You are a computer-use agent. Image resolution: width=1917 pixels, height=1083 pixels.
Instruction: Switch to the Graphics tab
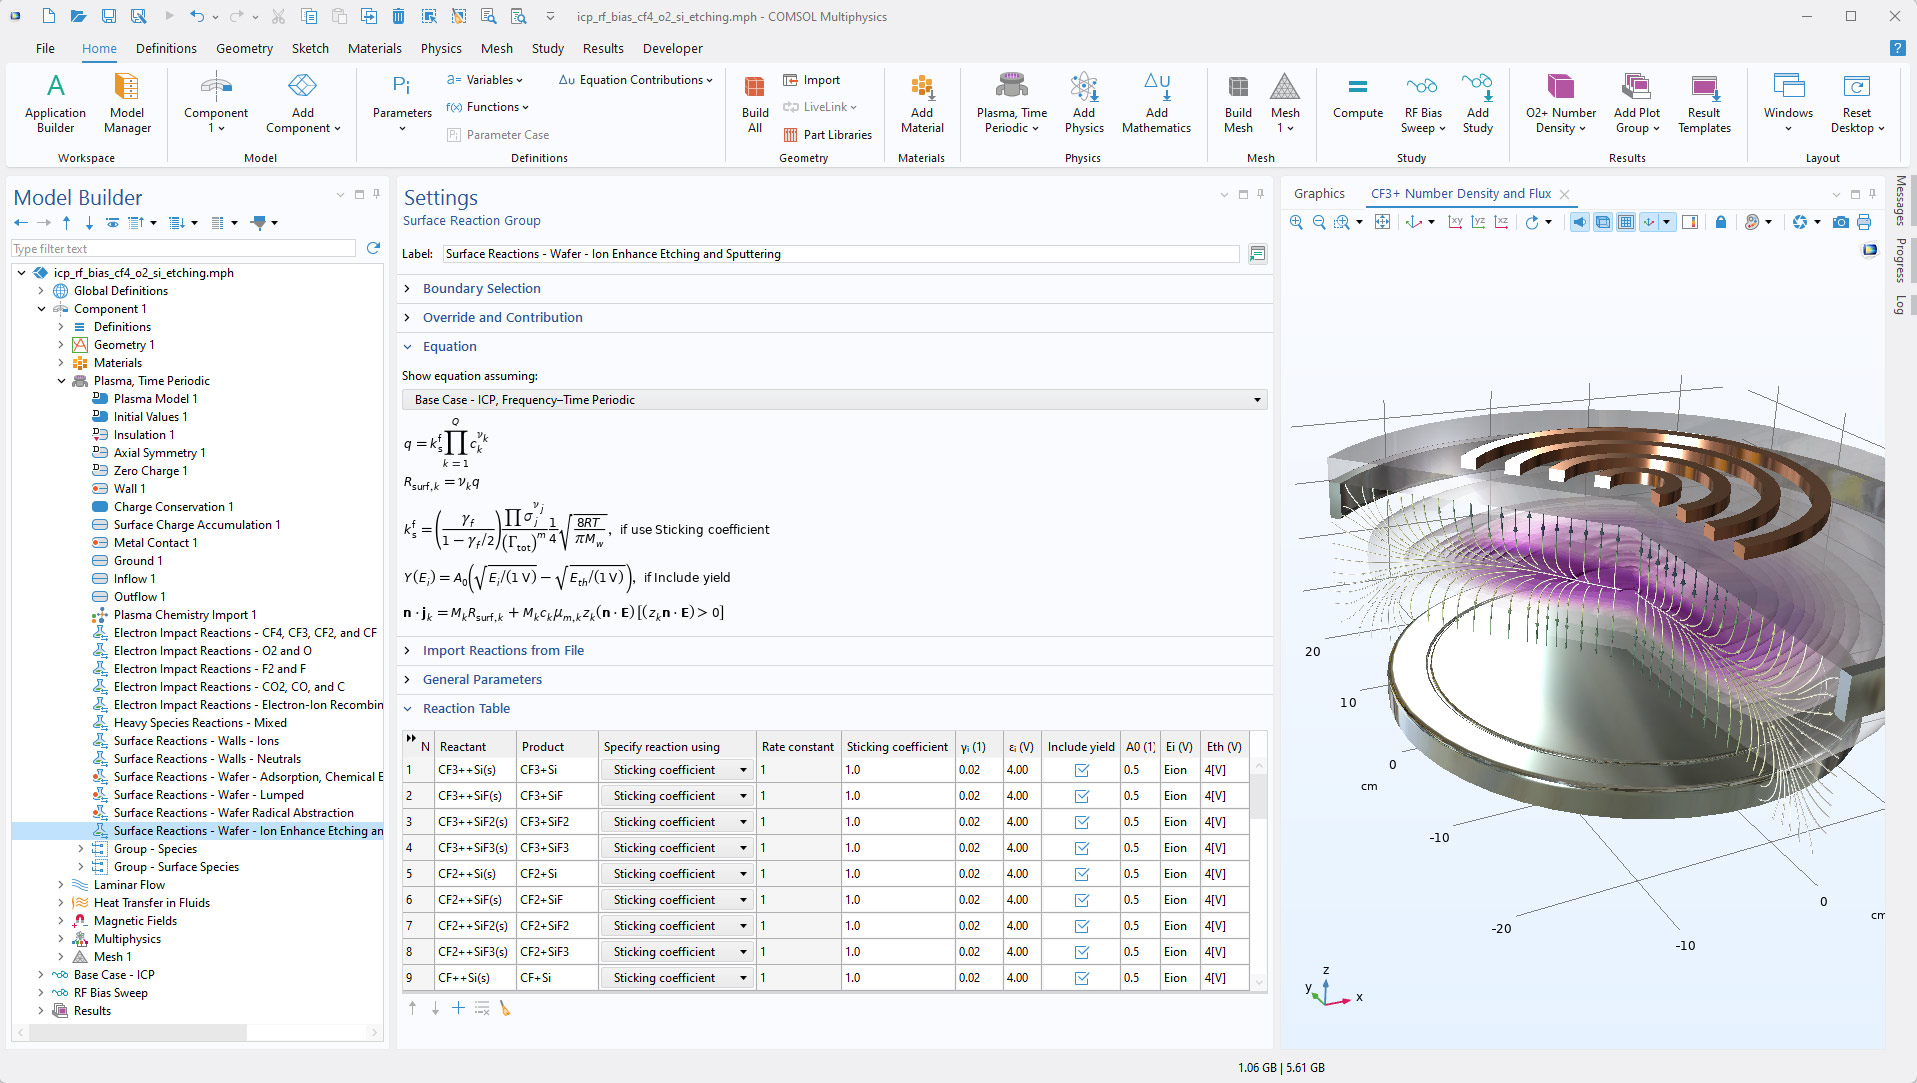(1318, 194)
